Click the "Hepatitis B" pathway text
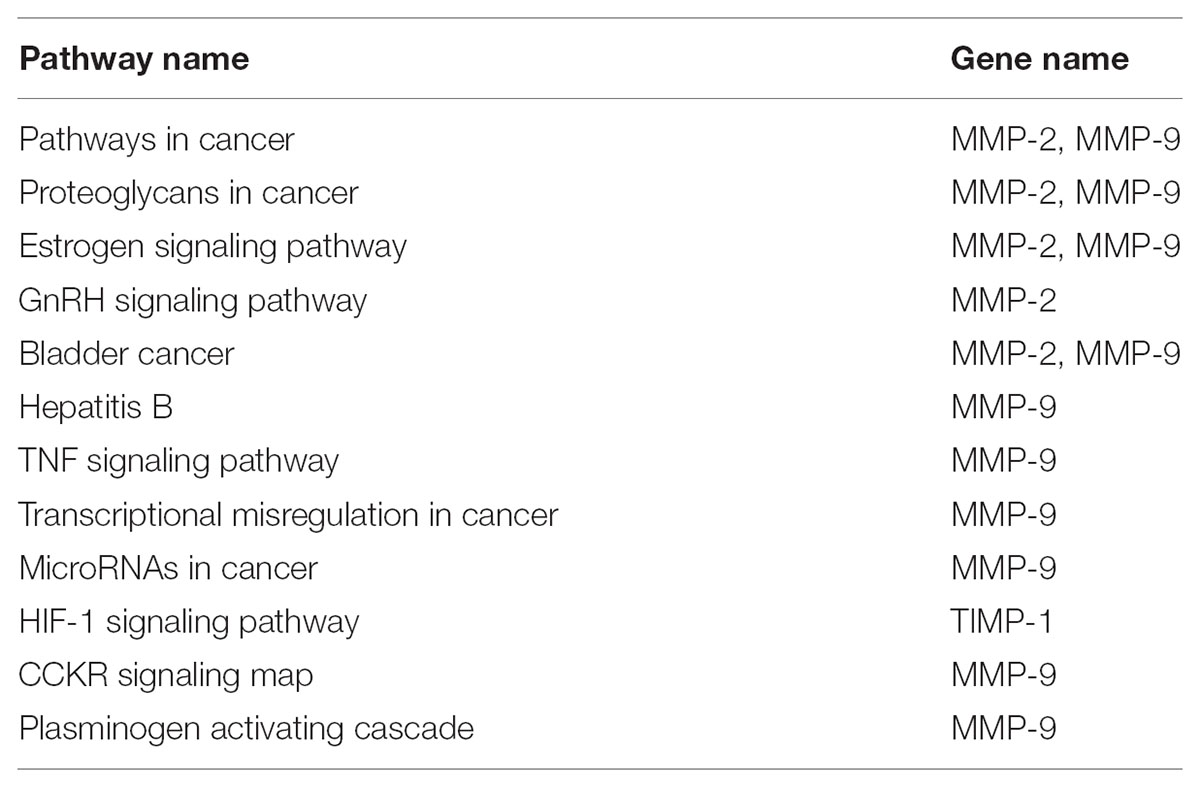The height and width of the screenshot is (787, 1200). pyautogui.click(x=96, y=407)
